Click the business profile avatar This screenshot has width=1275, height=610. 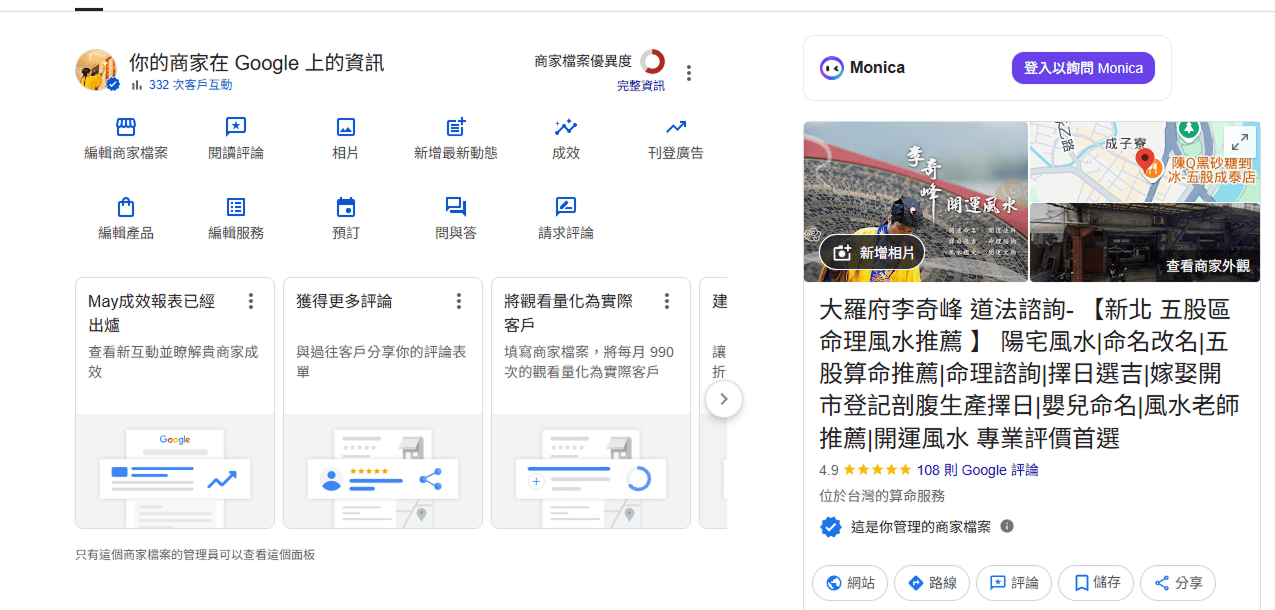click(x=97, y=70)
